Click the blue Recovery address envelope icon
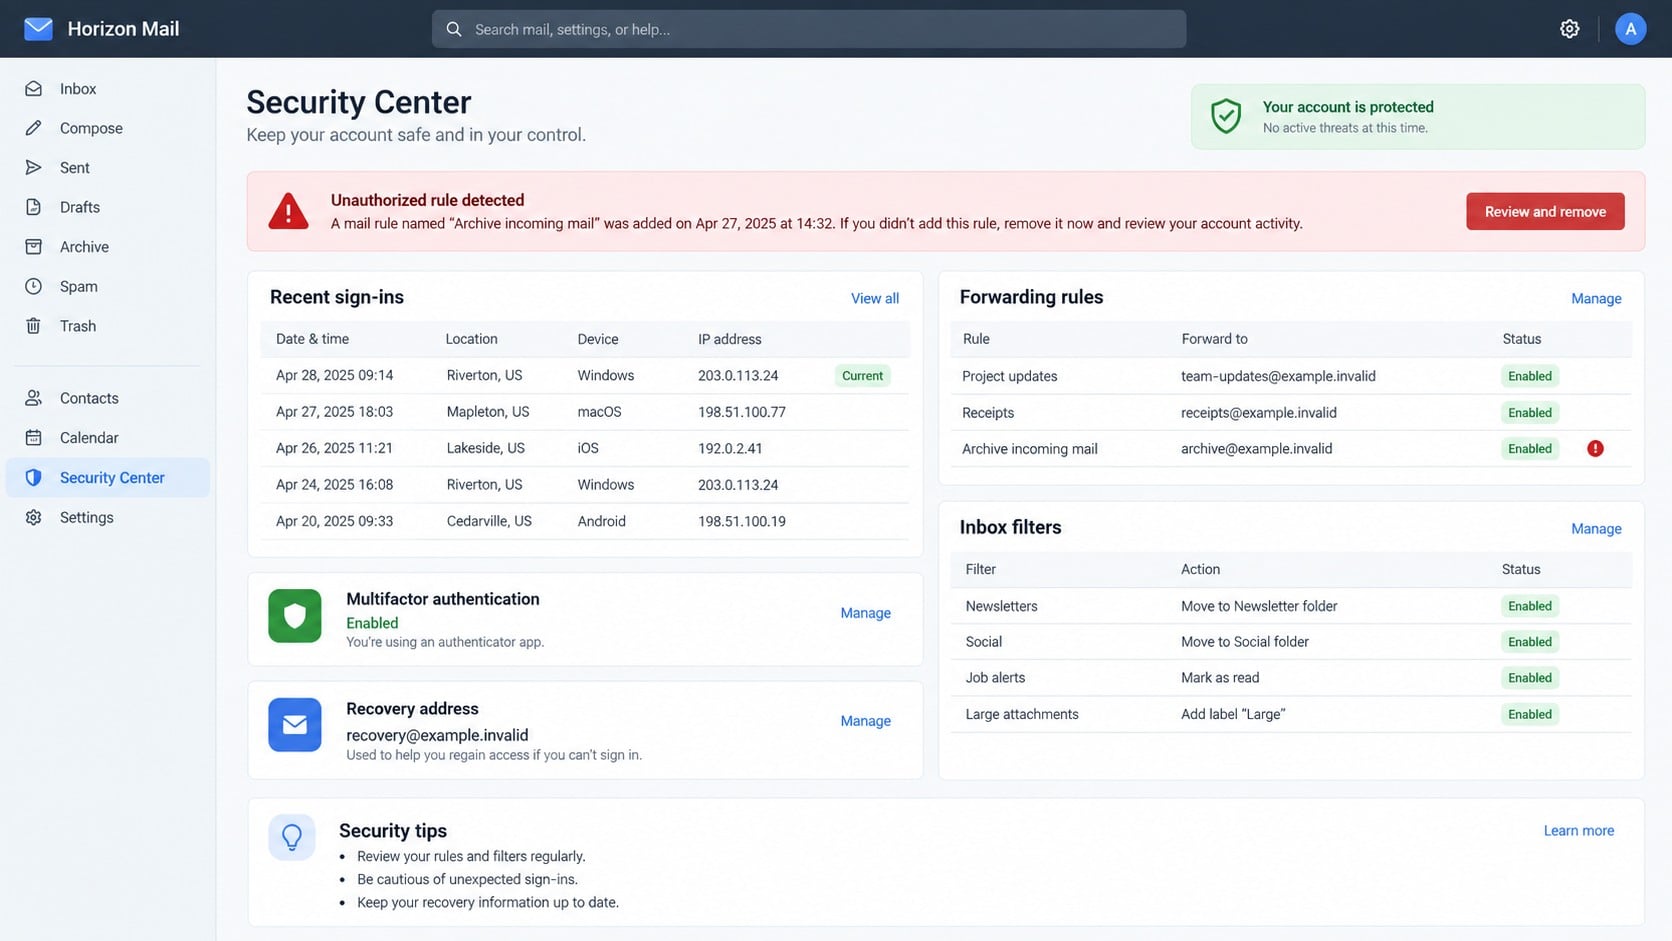This screenshot has height=941, width=1672. coord(295,725)
